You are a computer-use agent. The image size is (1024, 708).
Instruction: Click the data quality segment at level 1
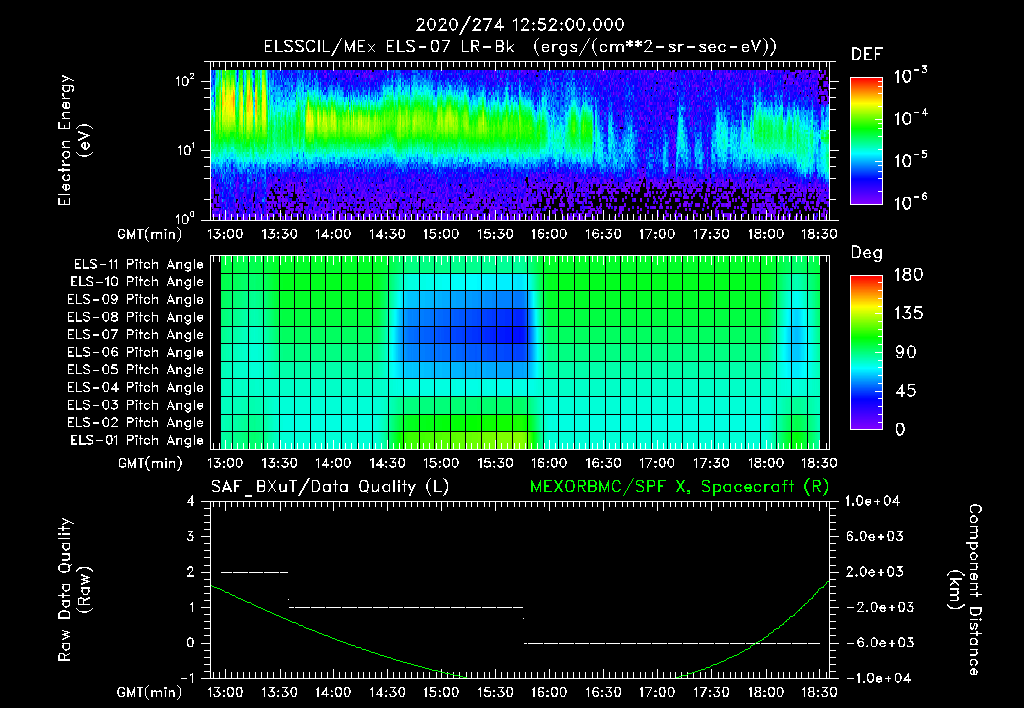406,607
